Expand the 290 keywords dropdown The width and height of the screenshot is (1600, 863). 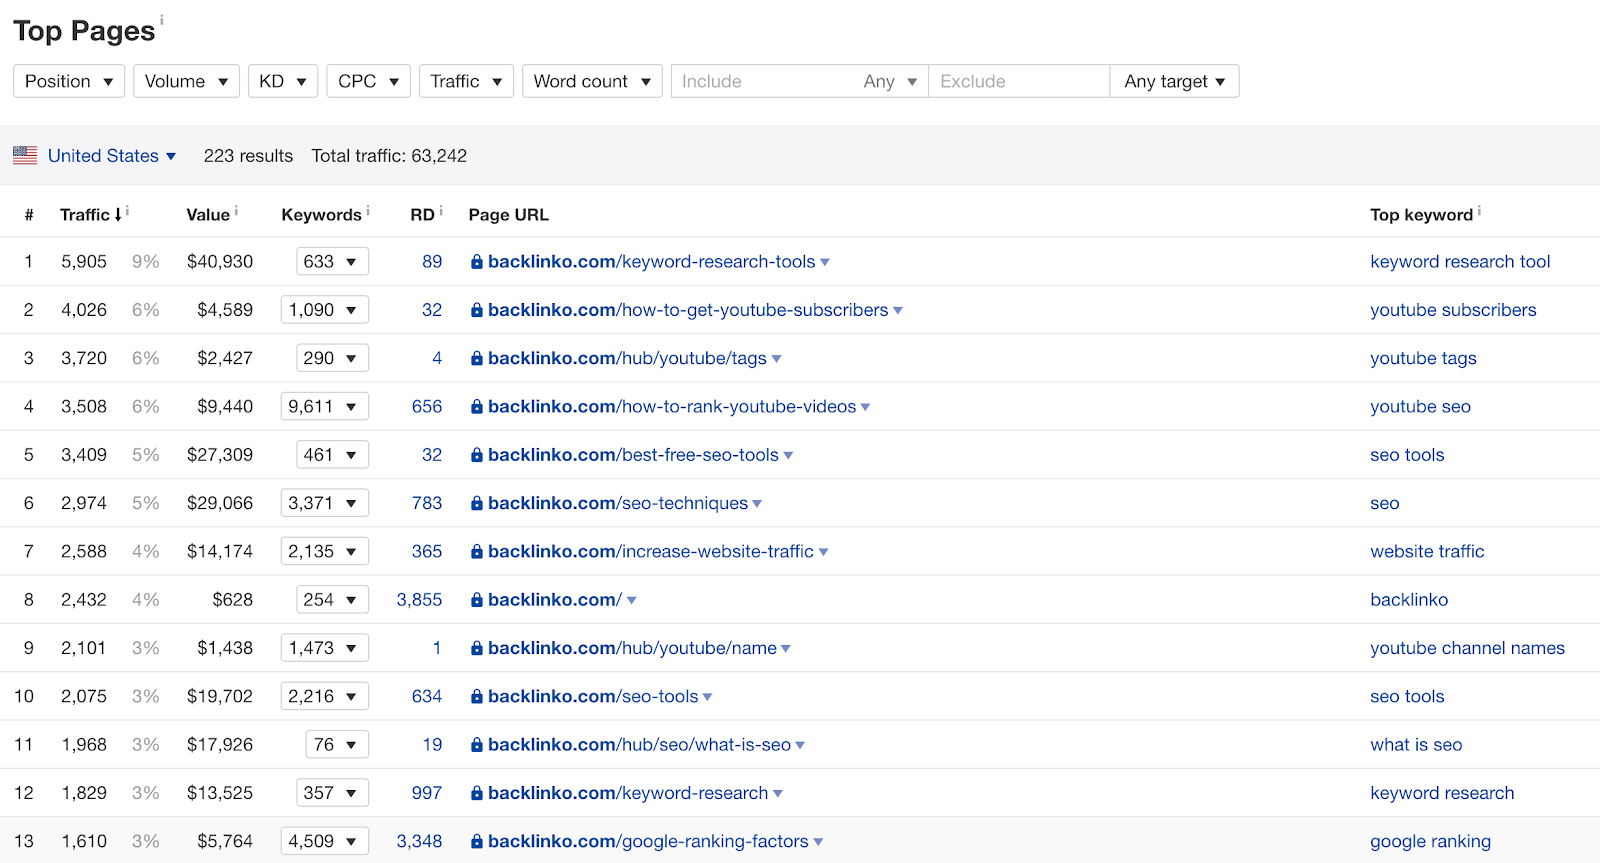(332, 358)
